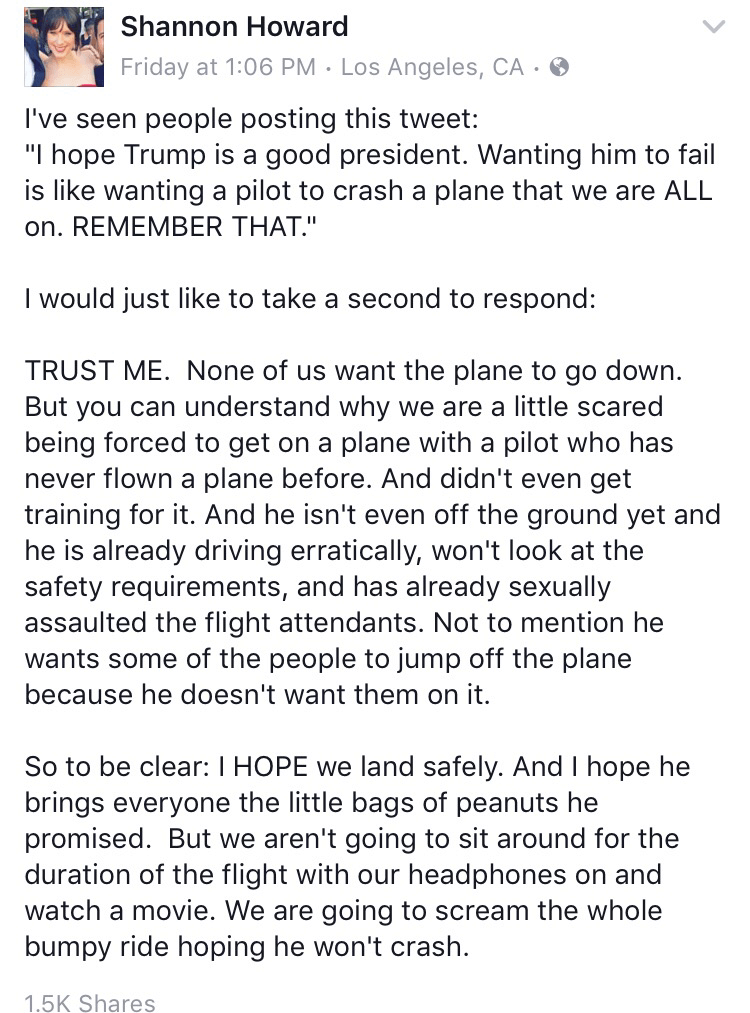View the 1.5K Shares list

pyautogui.click(x=90, y=1003)
